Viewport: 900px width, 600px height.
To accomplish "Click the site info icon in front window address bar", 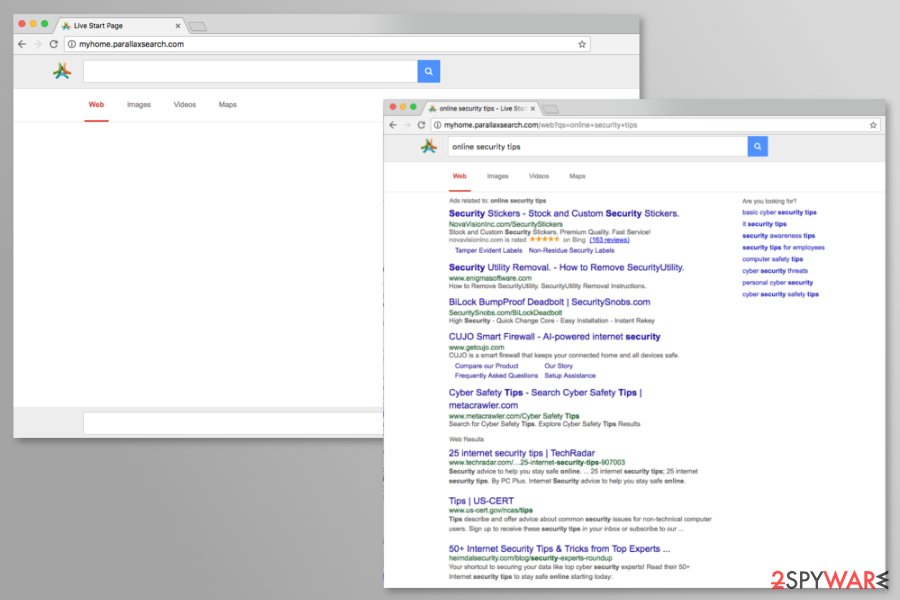I will click(437, 125).
